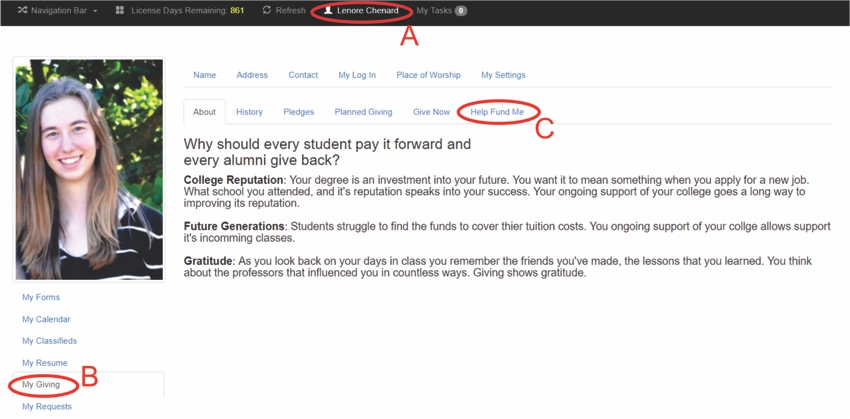Viewport: 850px width, 419px height.
Task: Open the Help Fund Me tab
Action: coord(497,112)
